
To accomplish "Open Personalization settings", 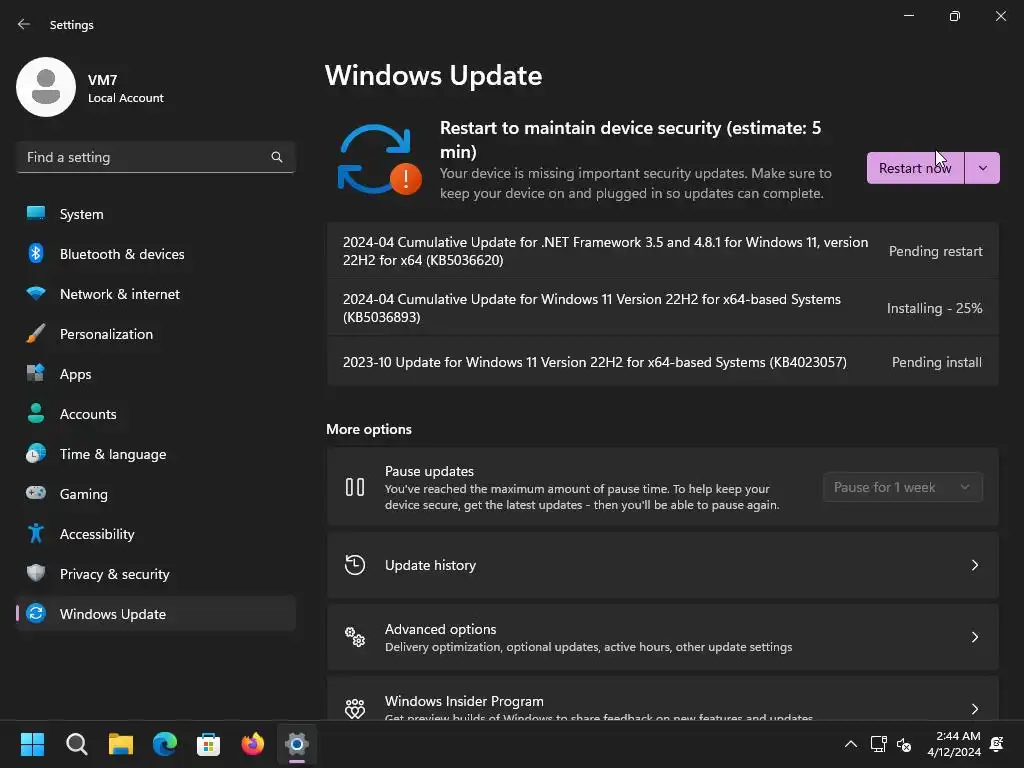I will [x=156, y=334].
